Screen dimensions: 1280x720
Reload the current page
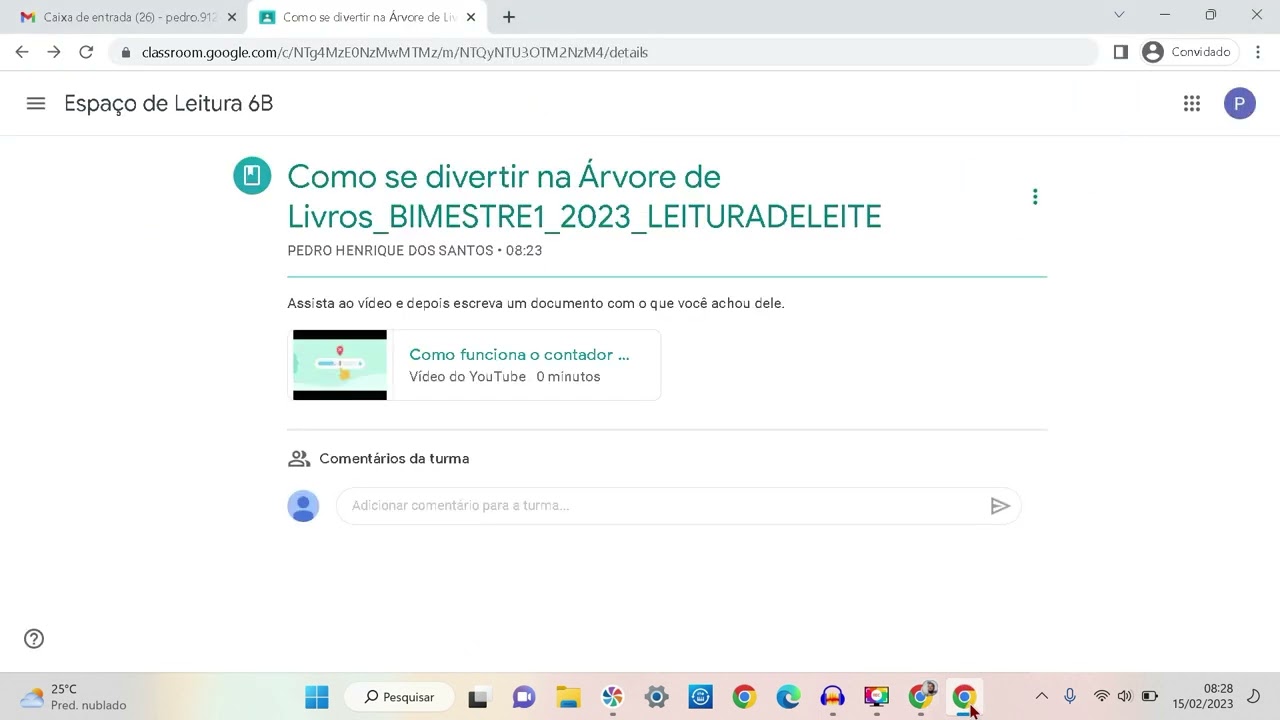point(86,52)
